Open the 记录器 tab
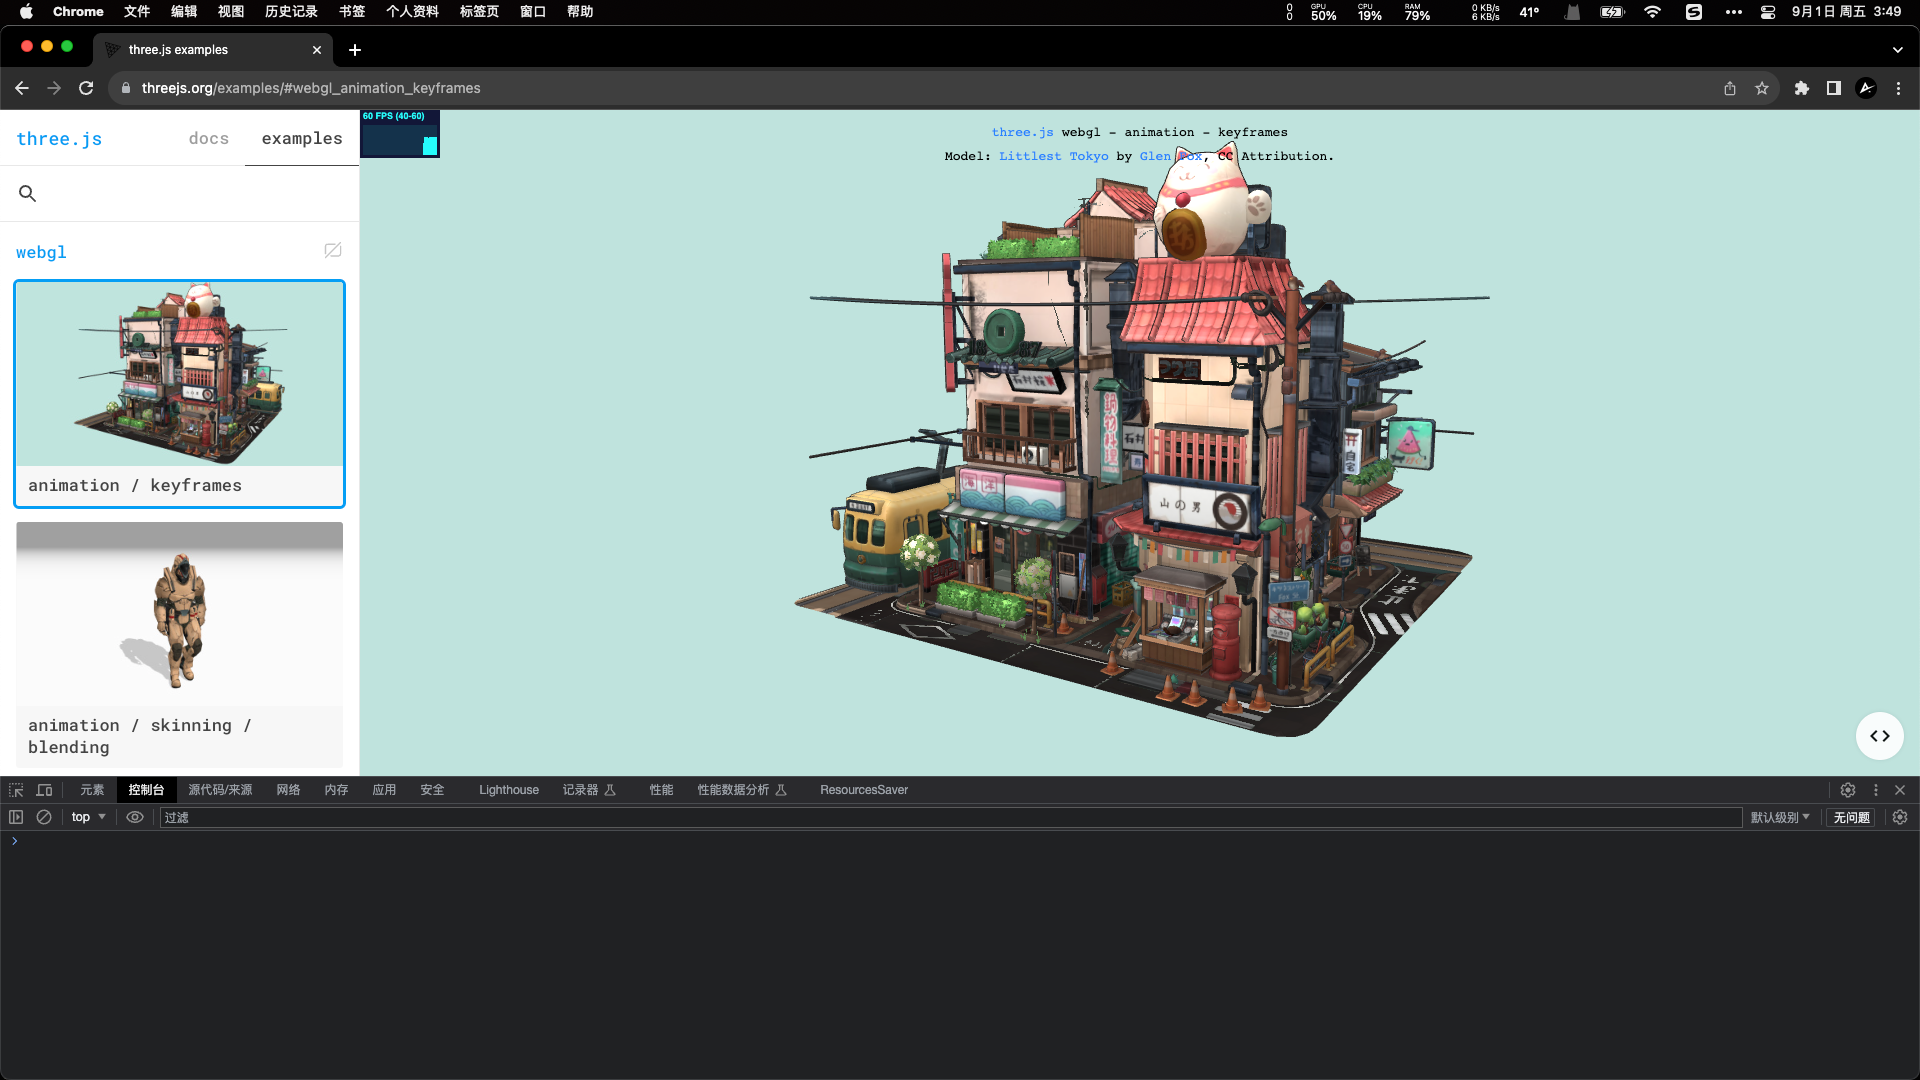Viewport: 1920px width, 1080px height. coord(589,790)
